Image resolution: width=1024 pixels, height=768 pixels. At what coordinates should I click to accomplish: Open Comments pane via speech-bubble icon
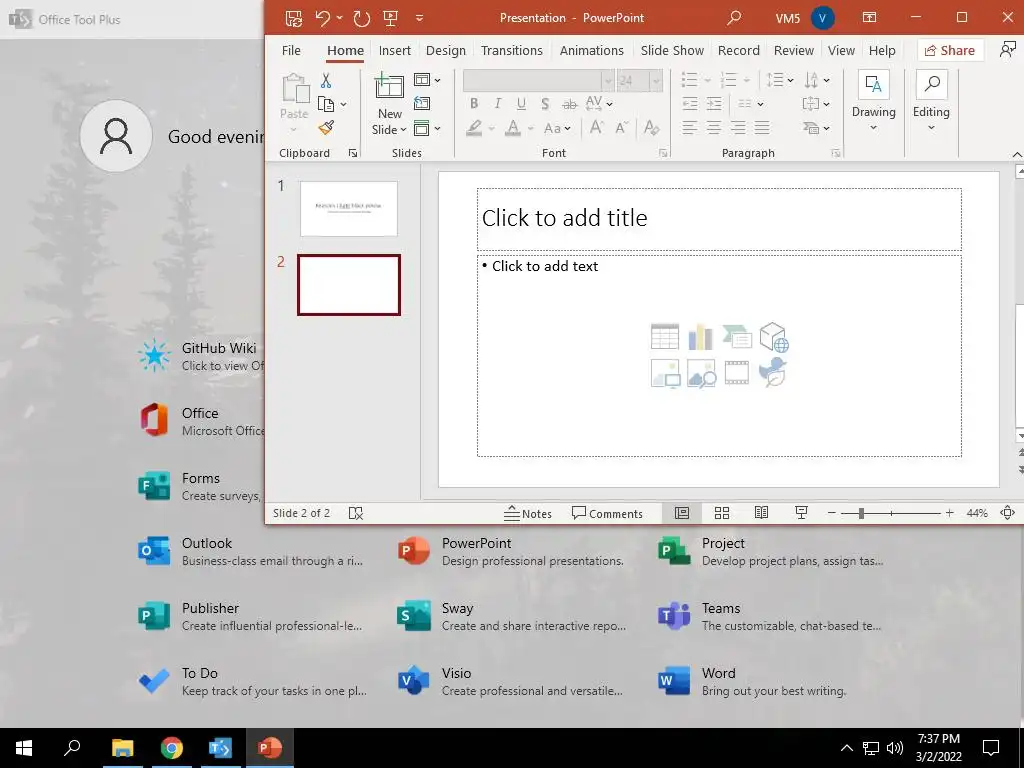[607, 513]
